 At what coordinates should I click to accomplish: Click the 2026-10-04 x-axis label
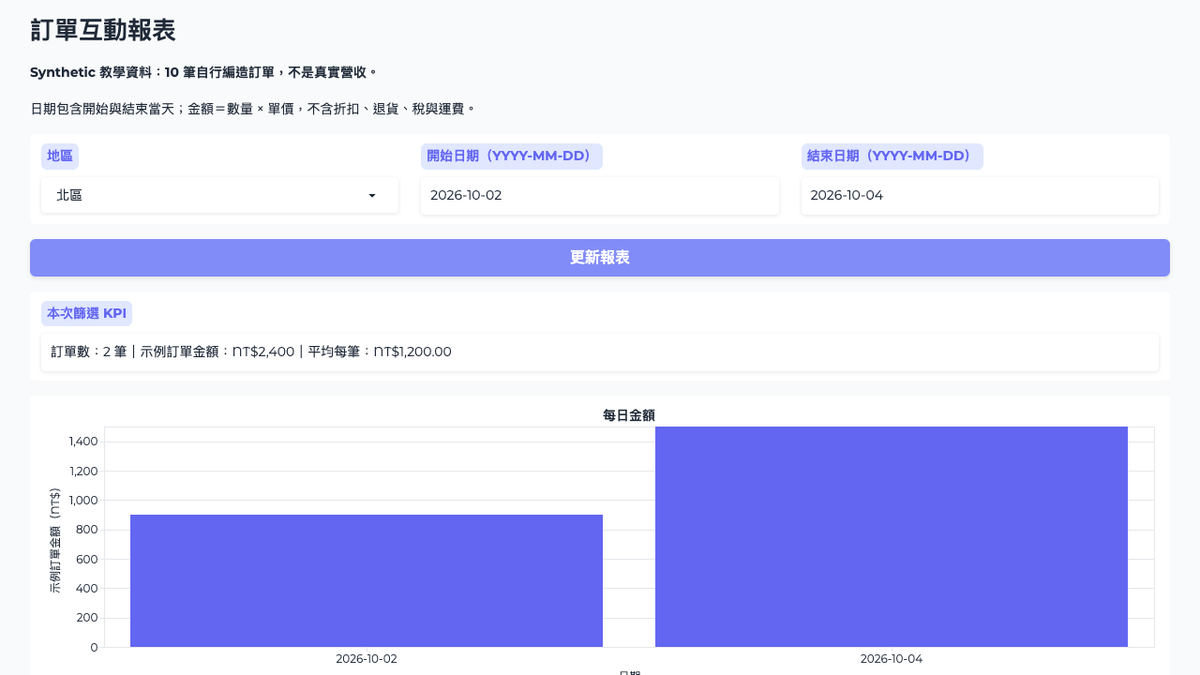coord(891,659)
